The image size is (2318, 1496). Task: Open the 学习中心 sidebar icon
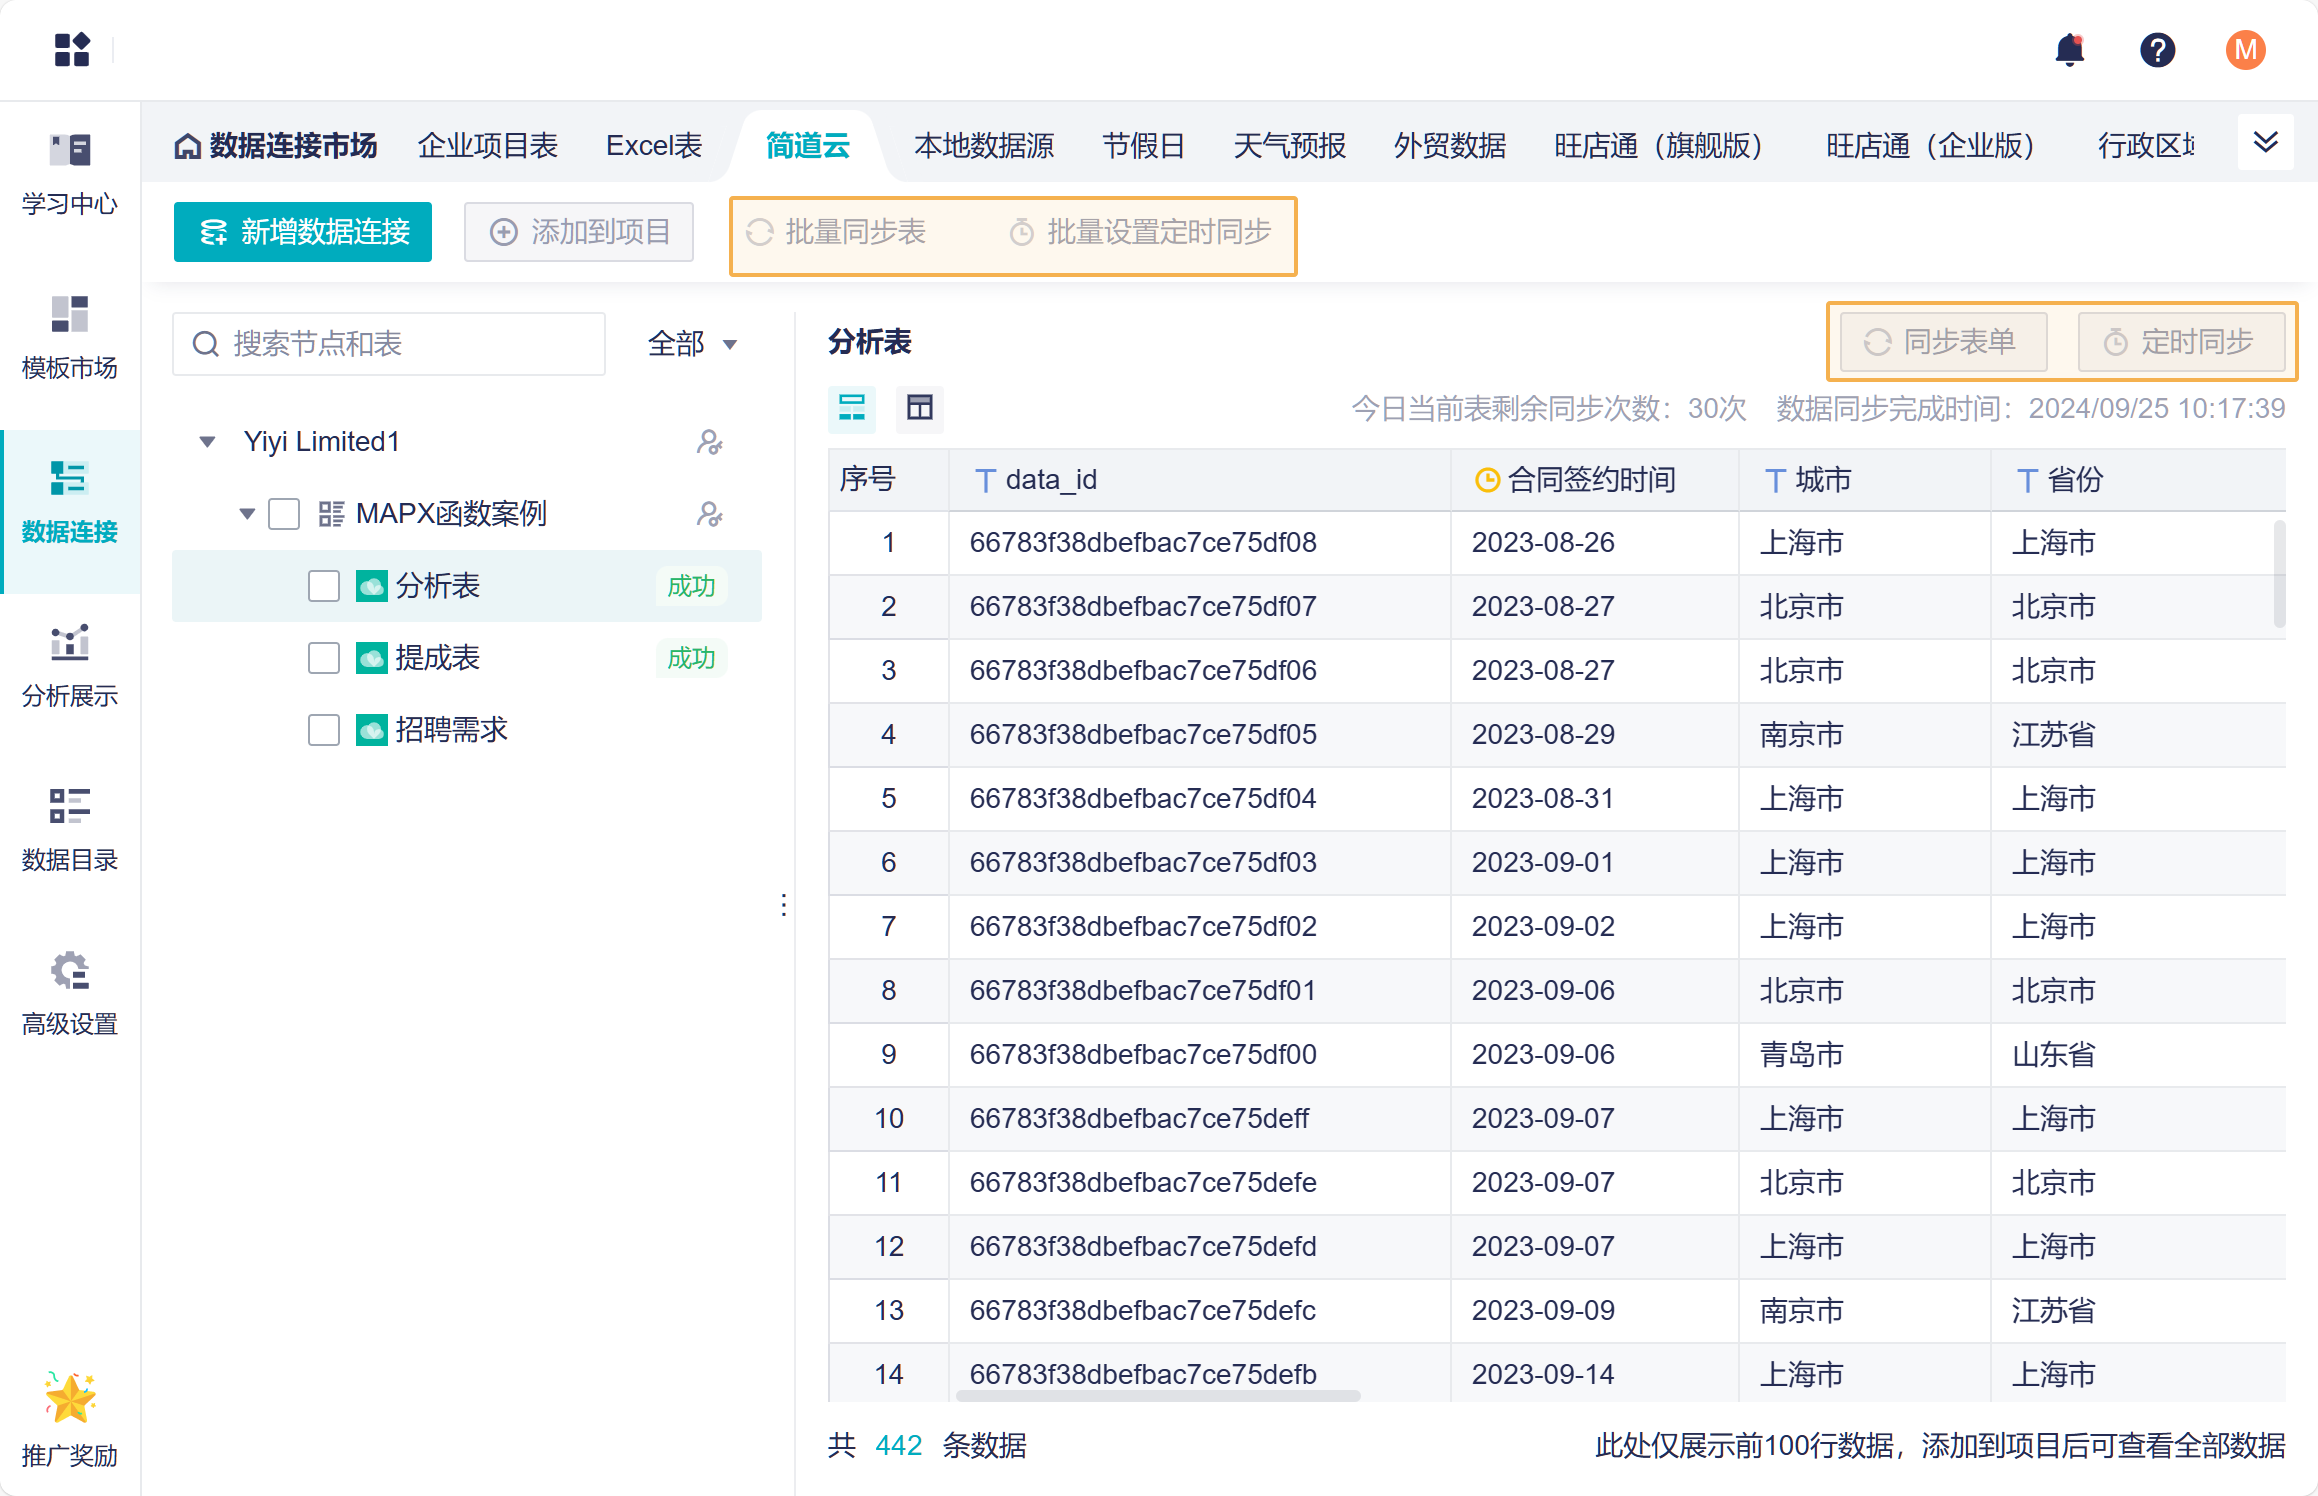pyautogui.click(x=70, y=151)
